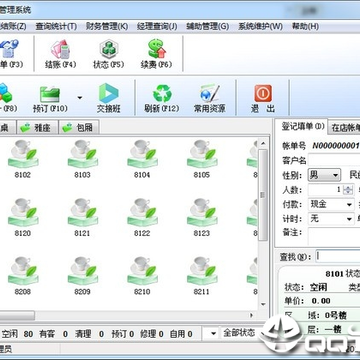Exit via the 退出 toolbar icon

263,99
